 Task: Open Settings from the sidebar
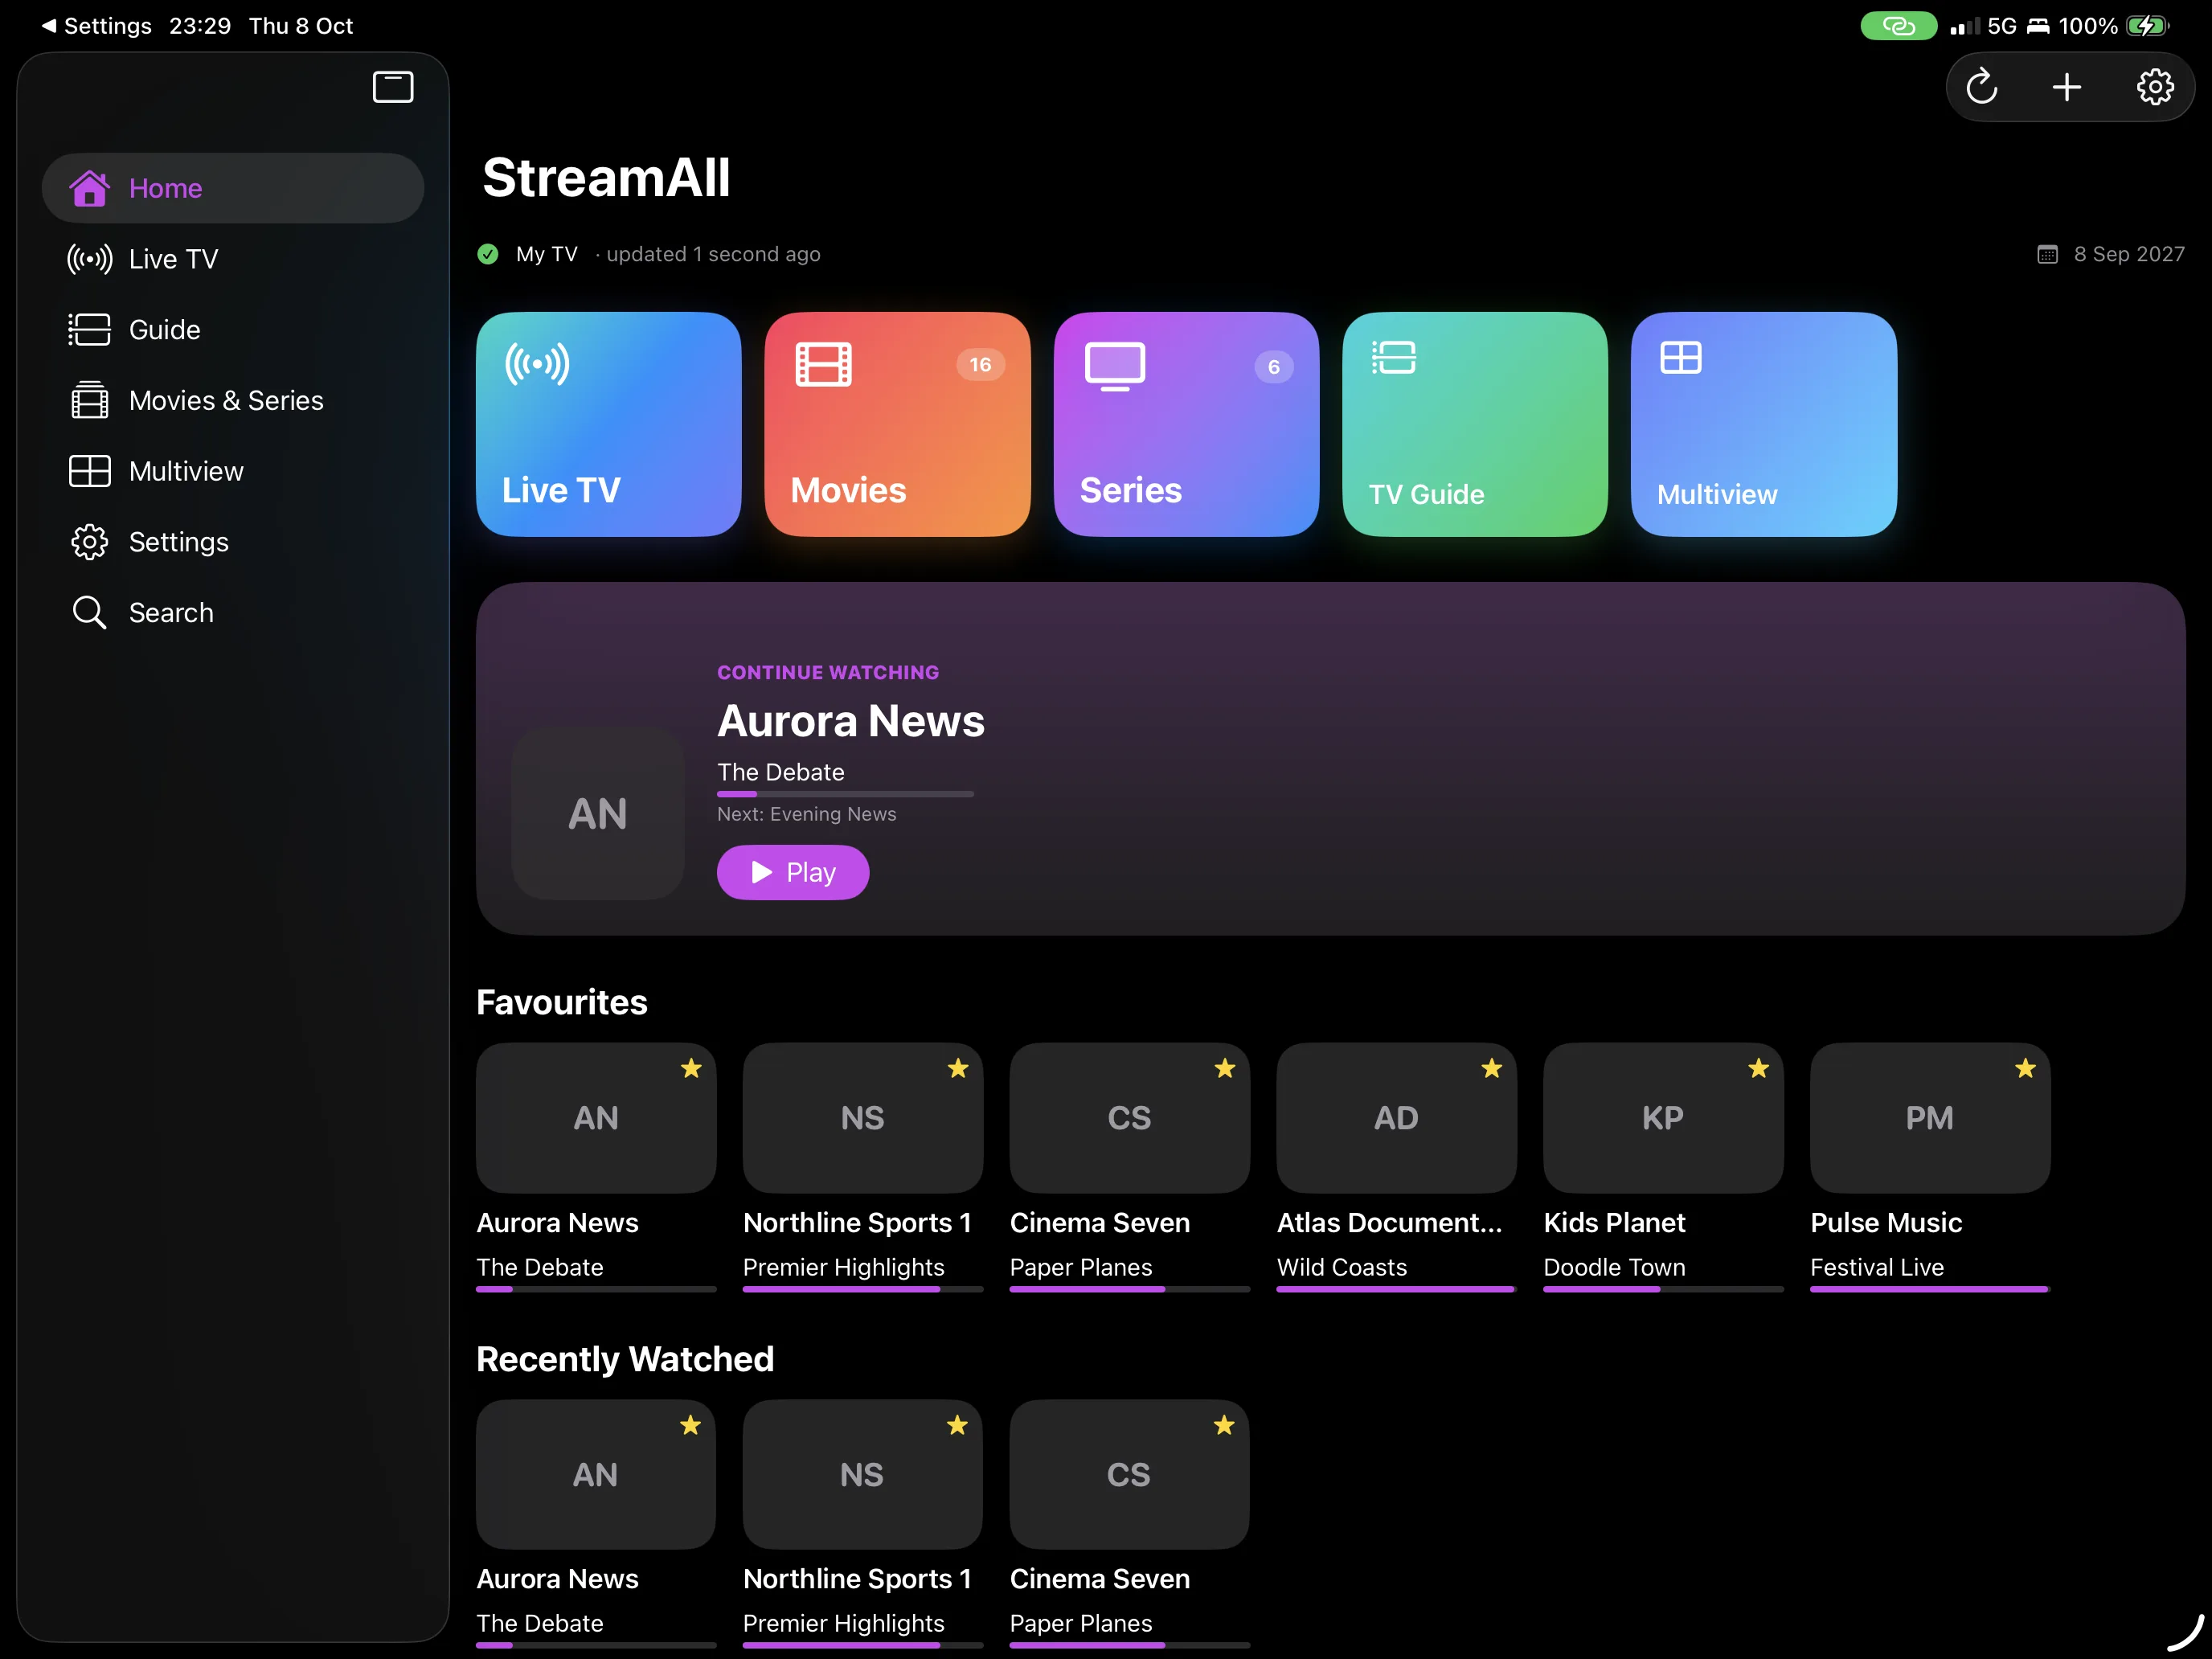[233, 542]
